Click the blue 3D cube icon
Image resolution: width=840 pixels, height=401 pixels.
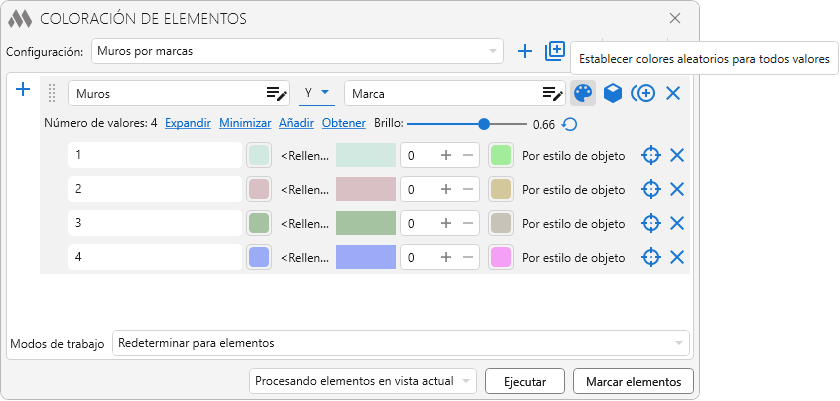(613, 93)
